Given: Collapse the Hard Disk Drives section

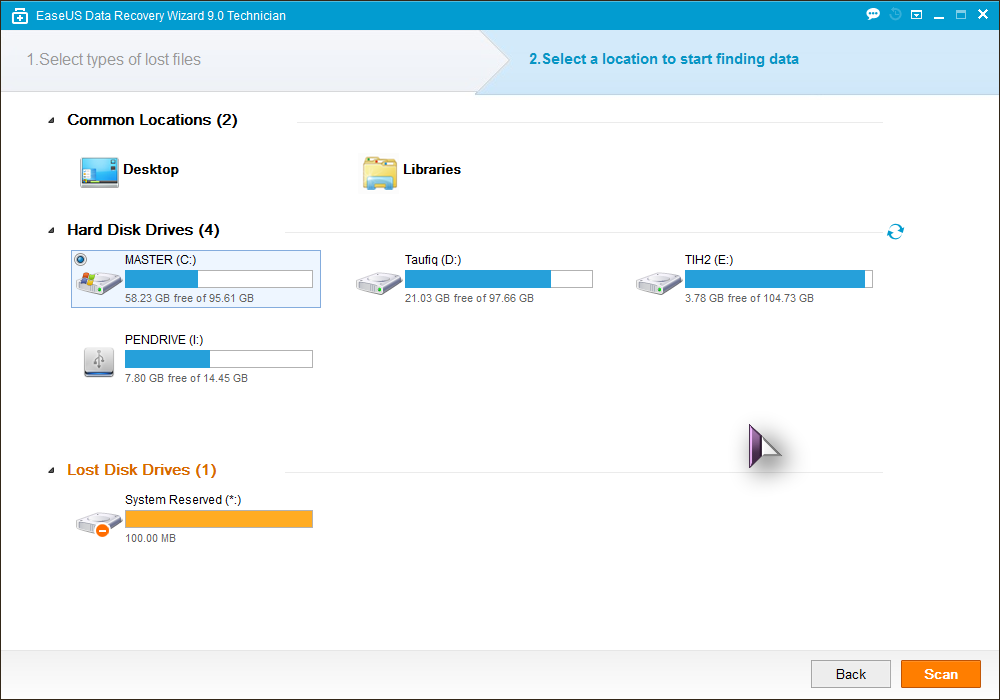Looking at the screenshot, I should tap(52, 231).
